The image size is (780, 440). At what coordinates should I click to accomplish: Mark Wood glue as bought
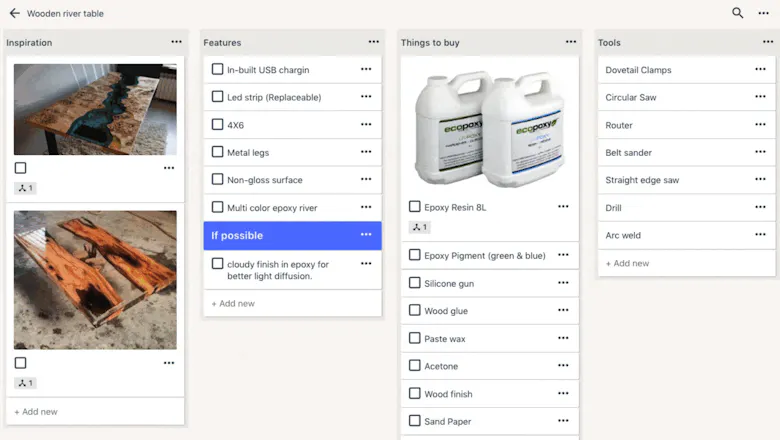(414, 310)
